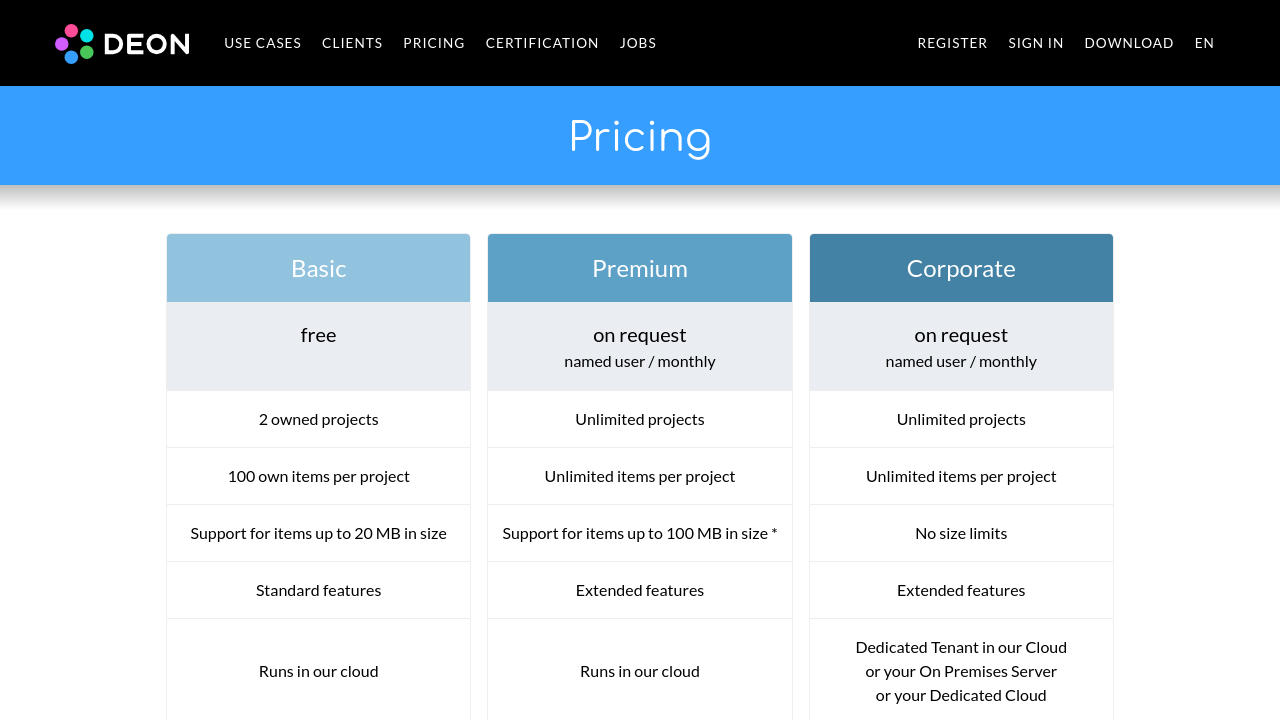Open the Pricing nav link
1280x720 pixels.
[x=434, y=43]
